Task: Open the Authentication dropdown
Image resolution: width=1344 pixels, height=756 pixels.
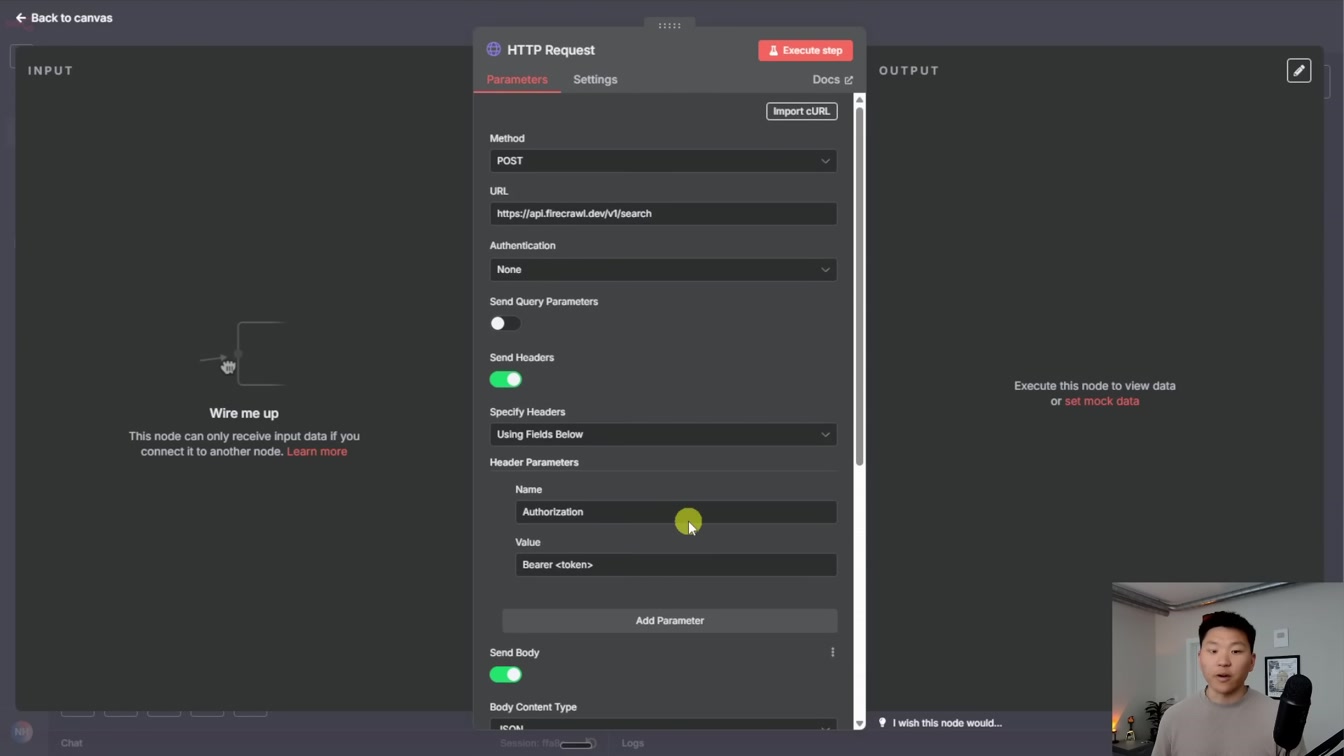Action: click(663, 270)
